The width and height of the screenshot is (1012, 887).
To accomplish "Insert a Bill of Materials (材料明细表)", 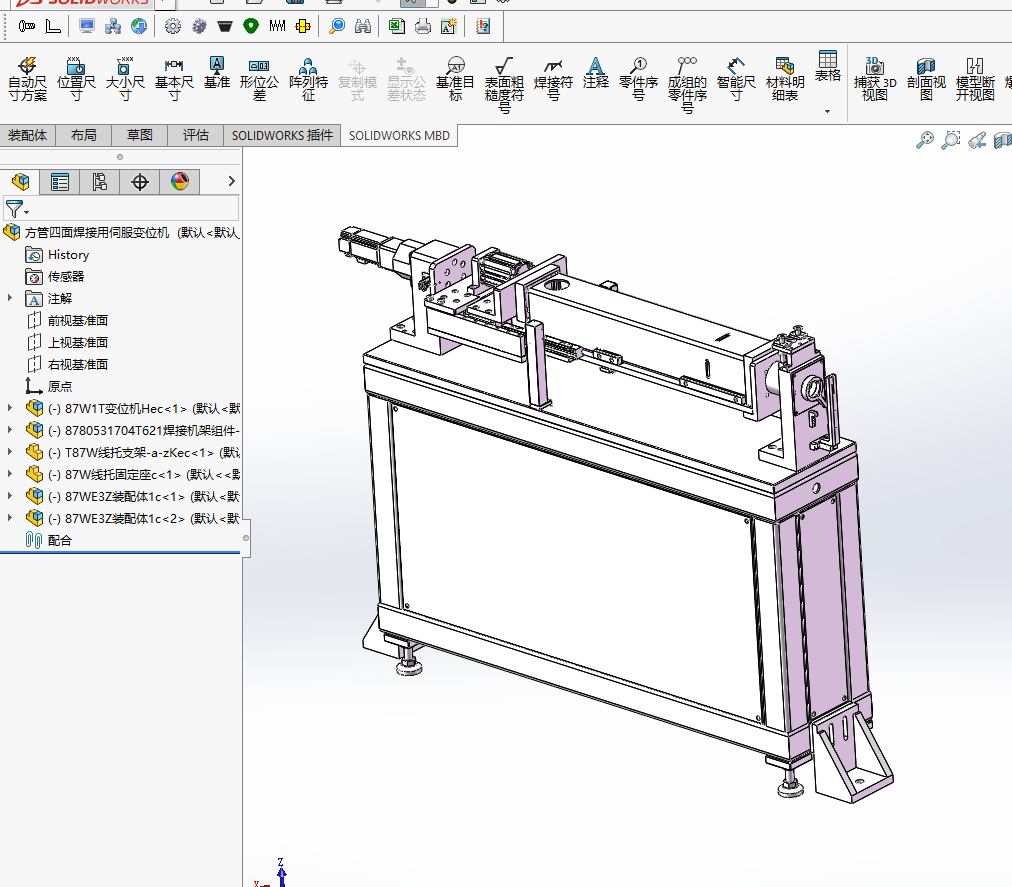I will (x=785, y=79).
